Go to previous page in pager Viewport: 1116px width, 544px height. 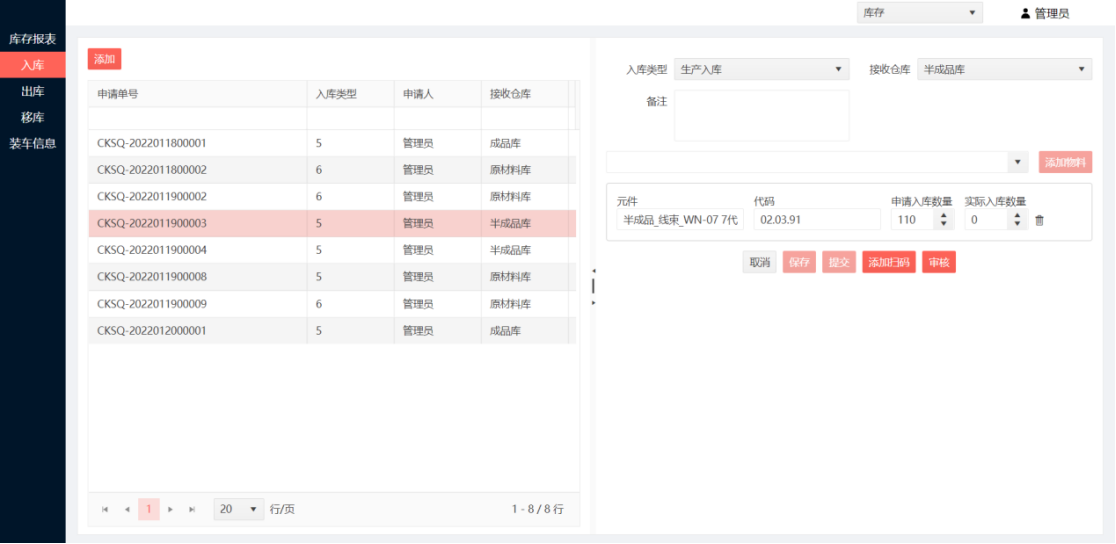pos(127,509)
